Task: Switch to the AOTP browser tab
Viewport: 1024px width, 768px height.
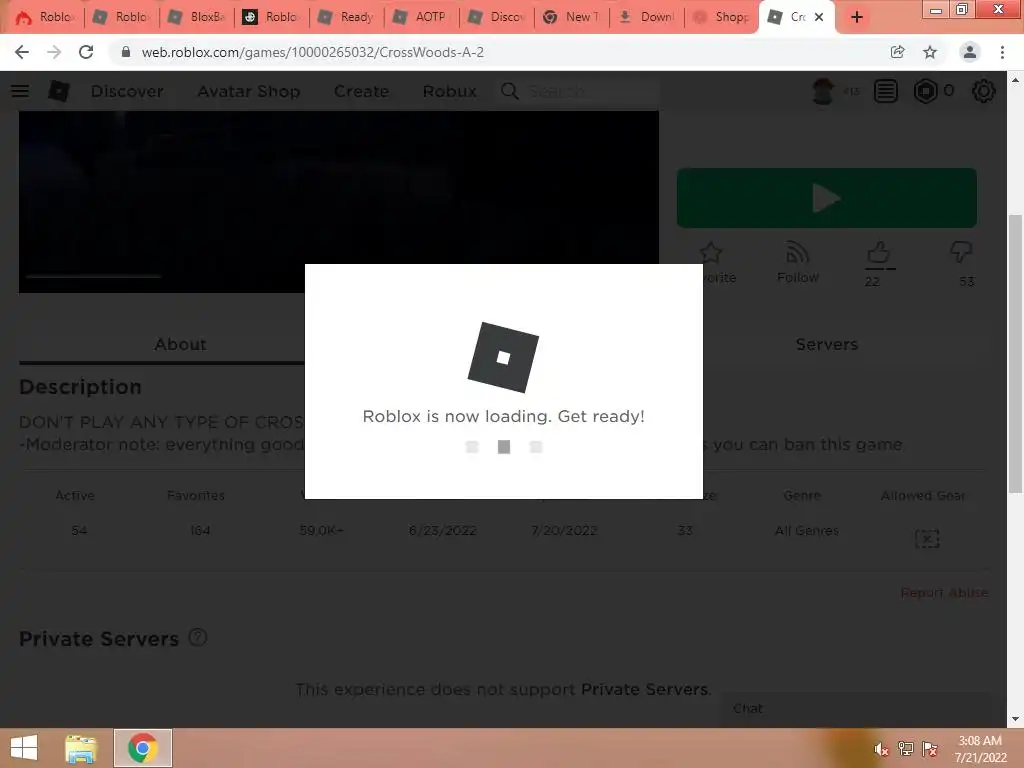Action: coord(422,17)
